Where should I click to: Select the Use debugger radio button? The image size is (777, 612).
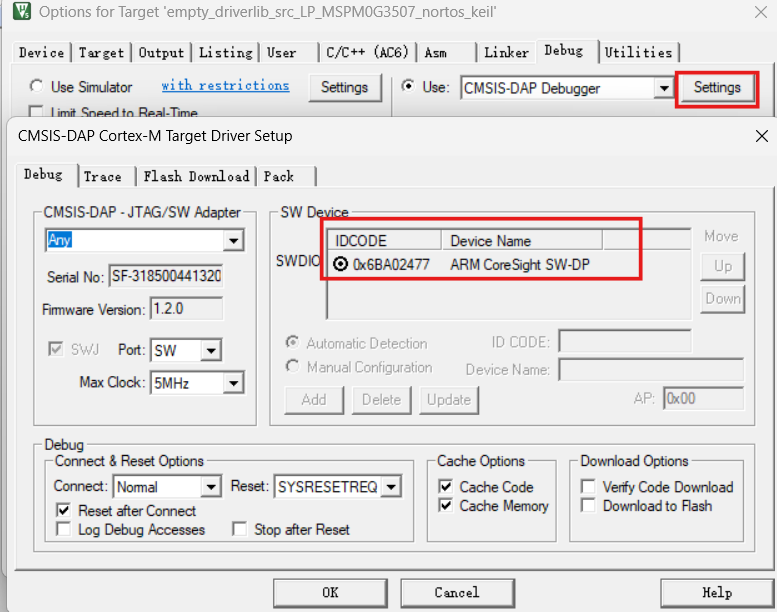(408, 86)
